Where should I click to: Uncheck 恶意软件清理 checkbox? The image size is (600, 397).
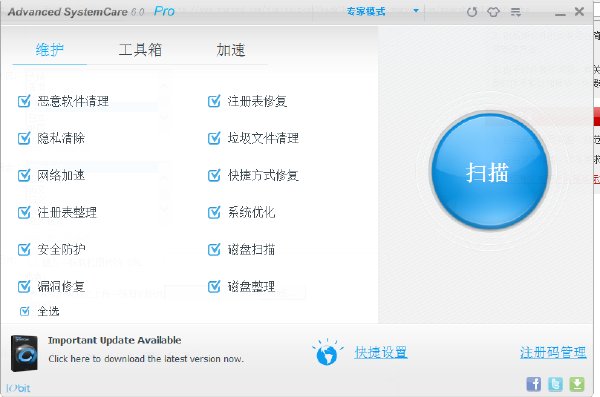pos(24,101)
